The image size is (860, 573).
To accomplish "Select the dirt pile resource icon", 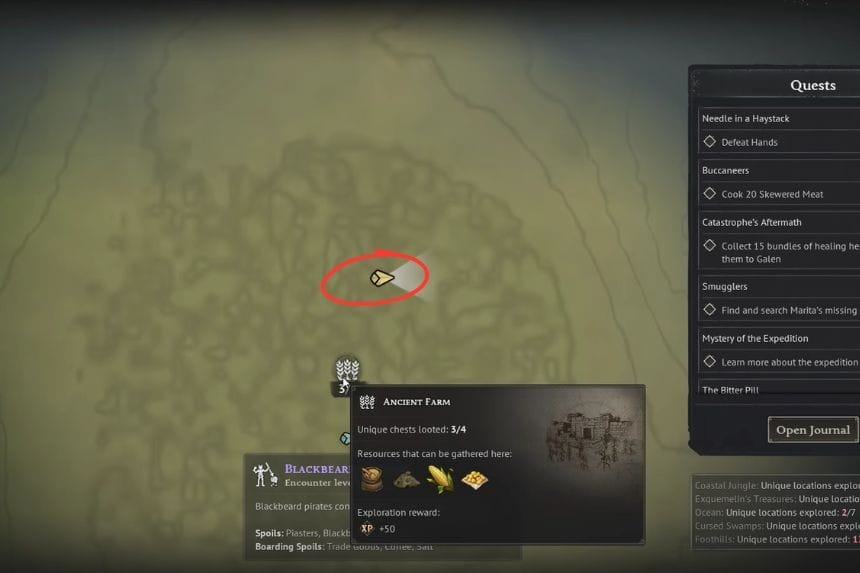I will click(406, 480).
